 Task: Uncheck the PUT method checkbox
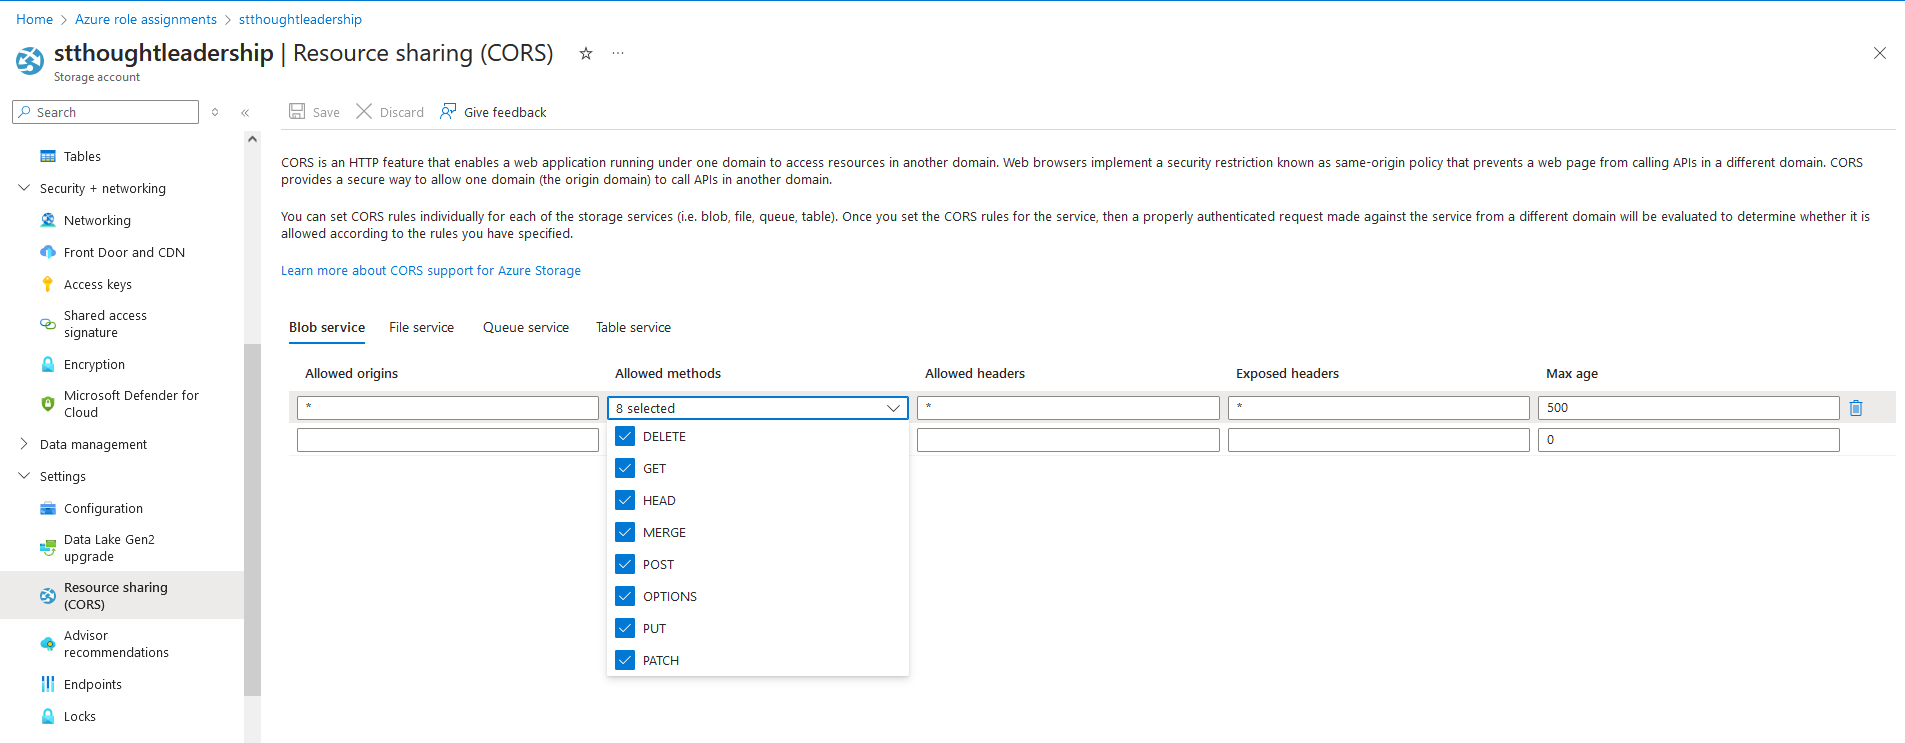(625, 628)
